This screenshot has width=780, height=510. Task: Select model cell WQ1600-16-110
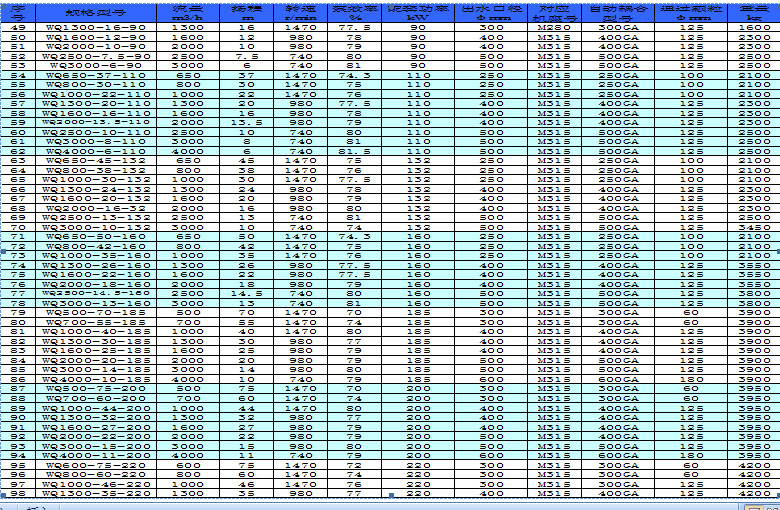(x=96, y=113)
